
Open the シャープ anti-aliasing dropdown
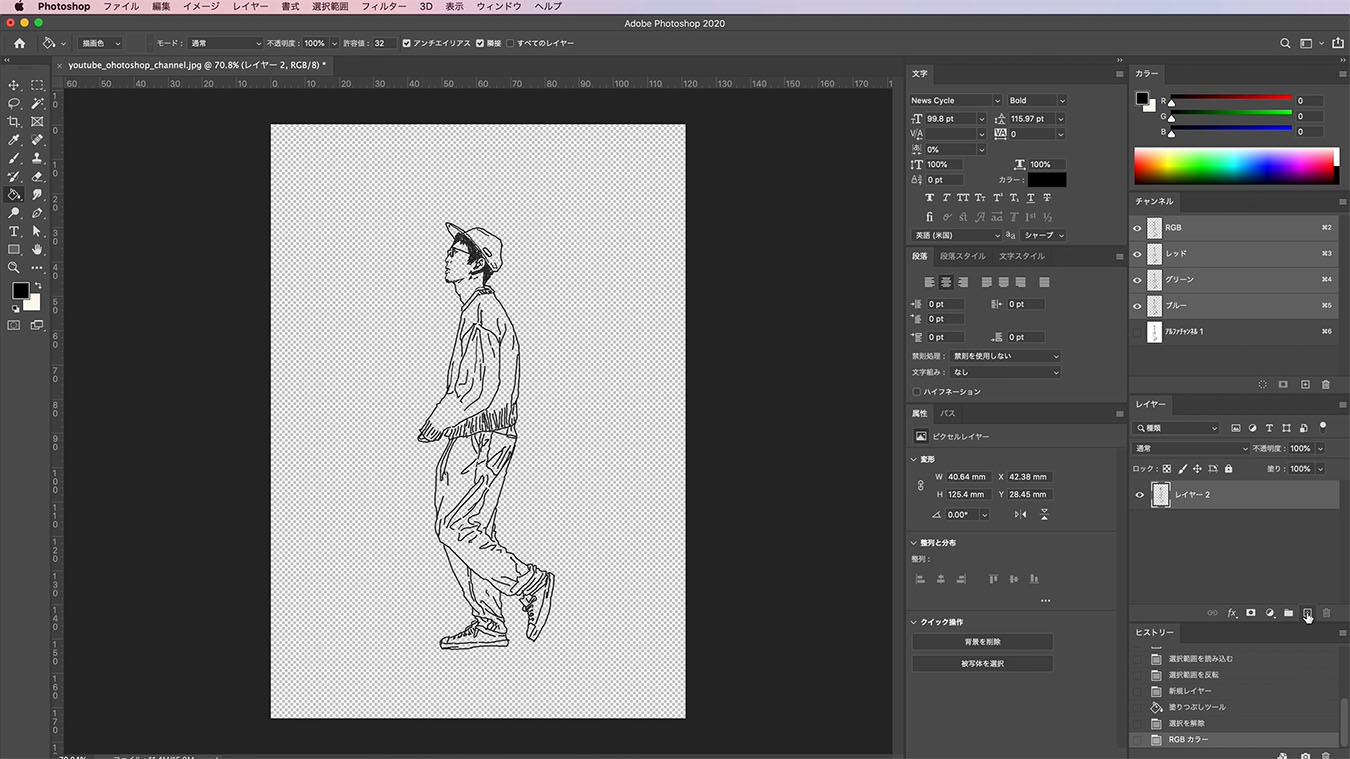click(x=1044, y=236)
